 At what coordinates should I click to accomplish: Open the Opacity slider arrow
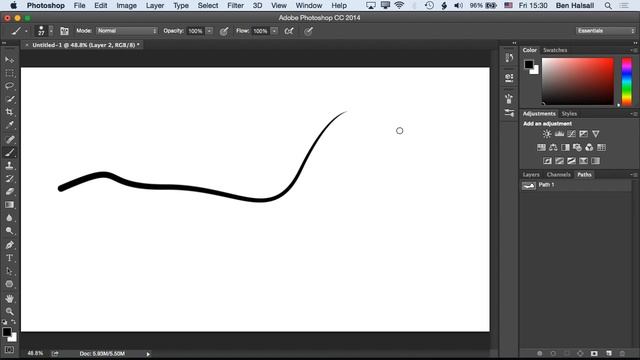point(209,31)
